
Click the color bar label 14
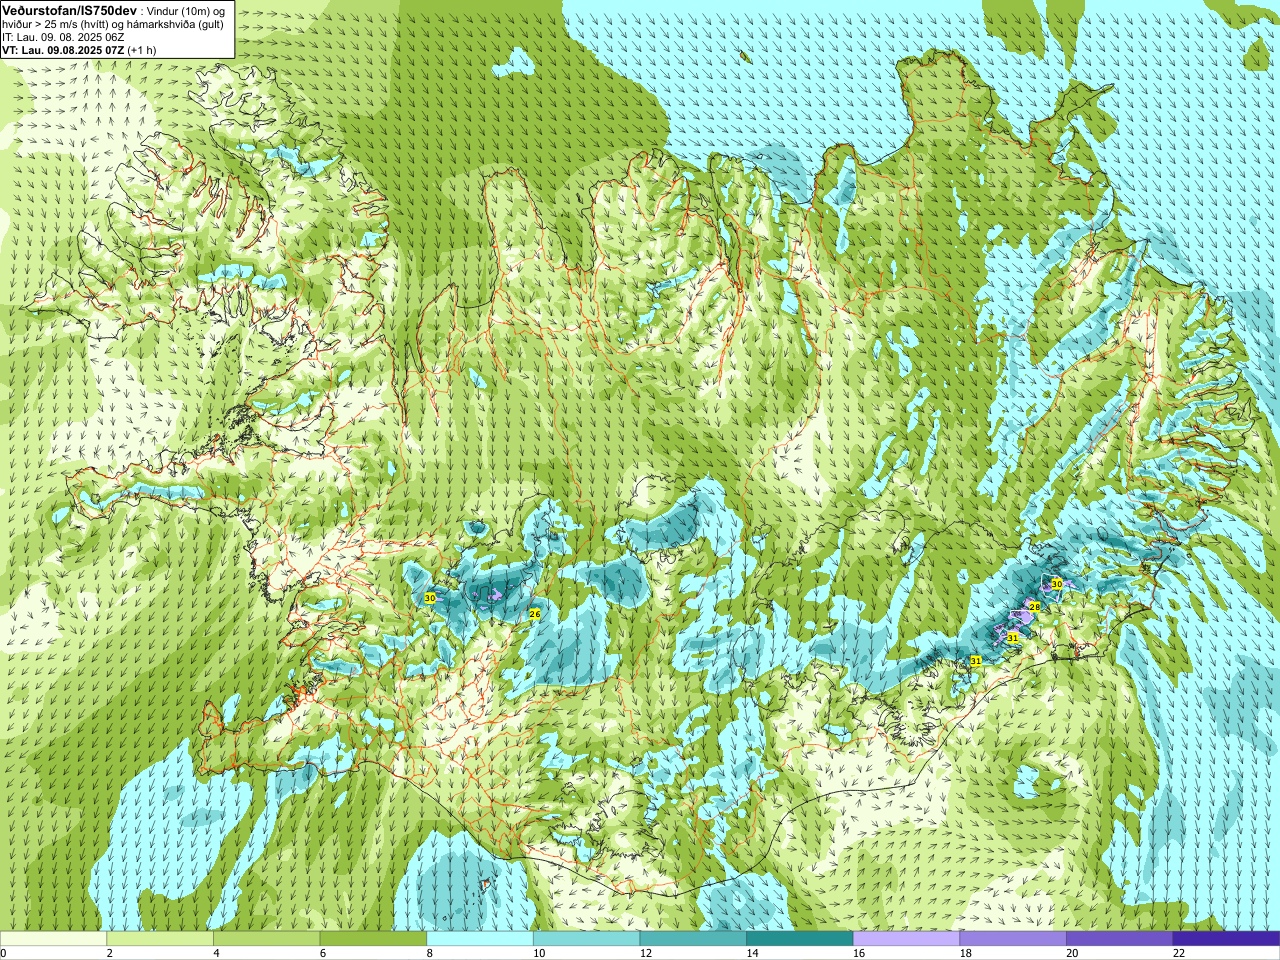pyautogui.click(x=752, y=954)
